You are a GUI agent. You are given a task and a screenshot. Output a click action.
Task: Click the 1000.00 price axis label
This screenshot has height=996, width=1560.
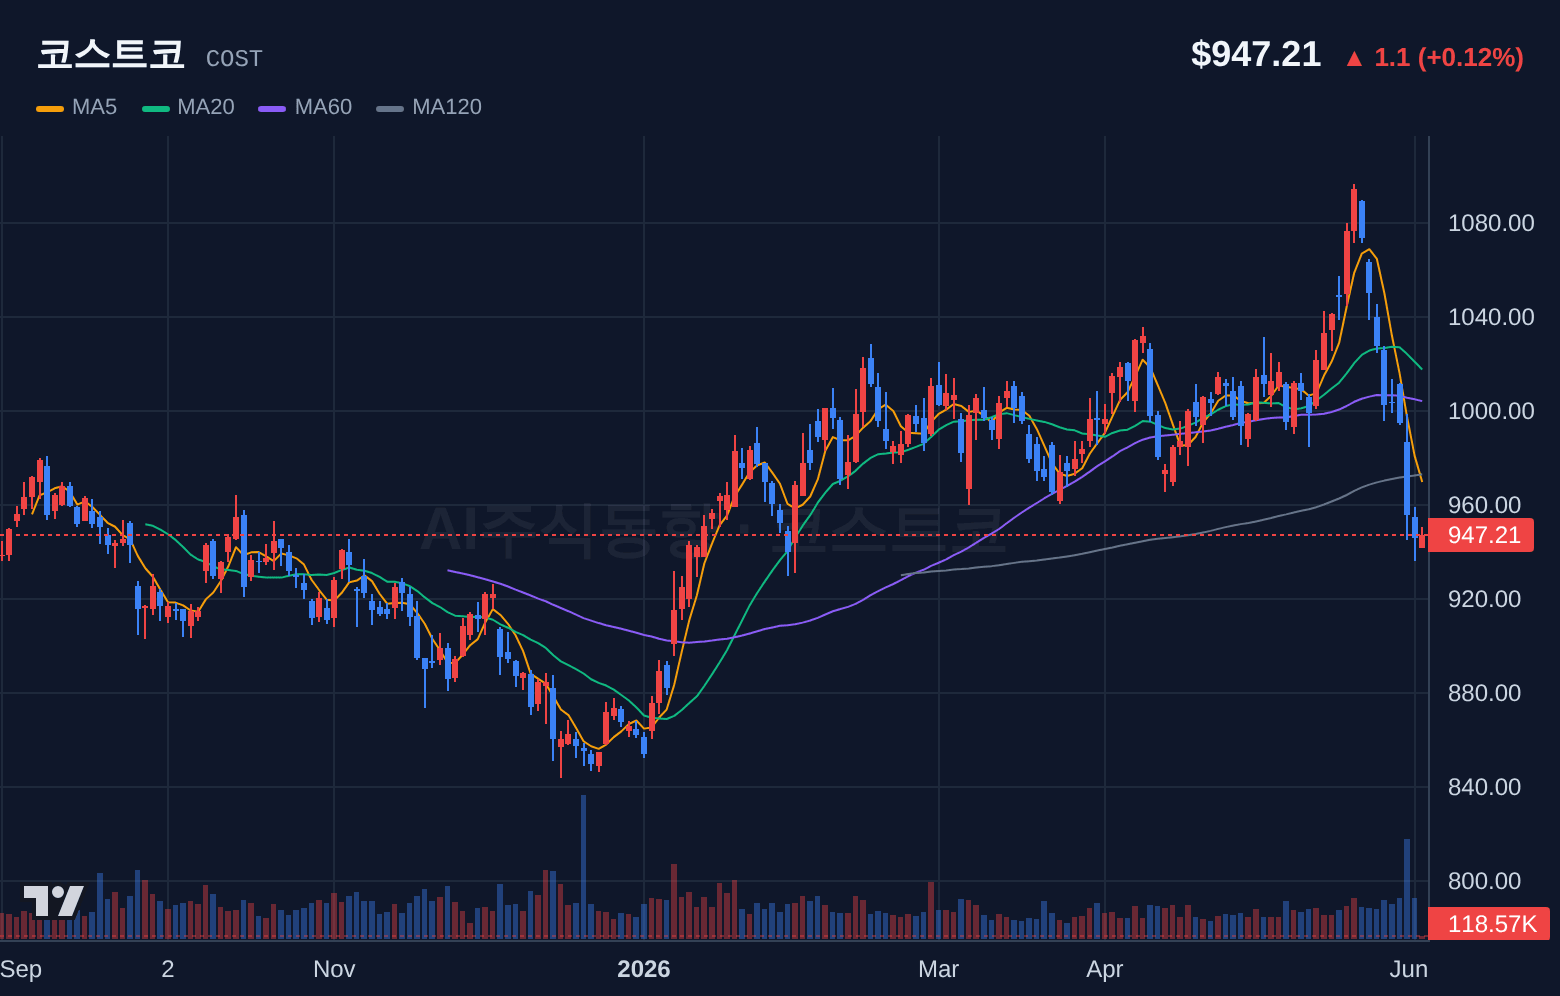(1491, 411)
